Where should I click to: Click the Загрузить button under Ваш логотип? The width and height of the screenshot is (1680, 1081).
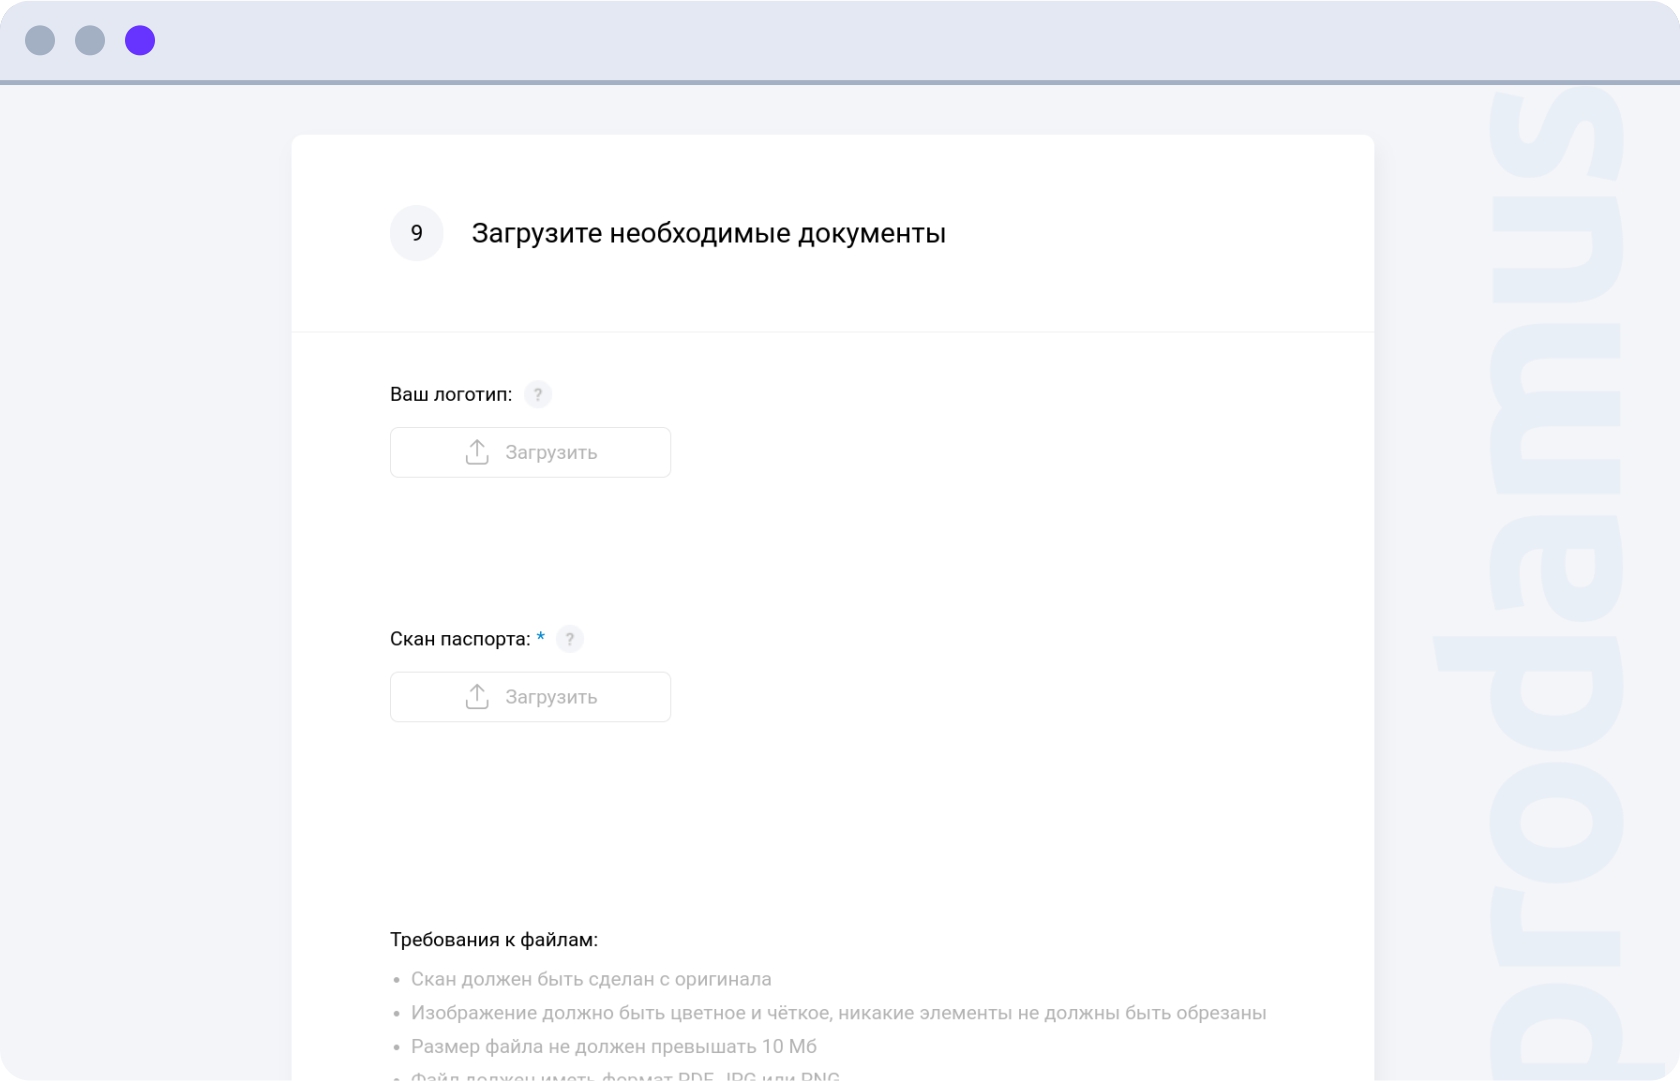pos(530,452)
